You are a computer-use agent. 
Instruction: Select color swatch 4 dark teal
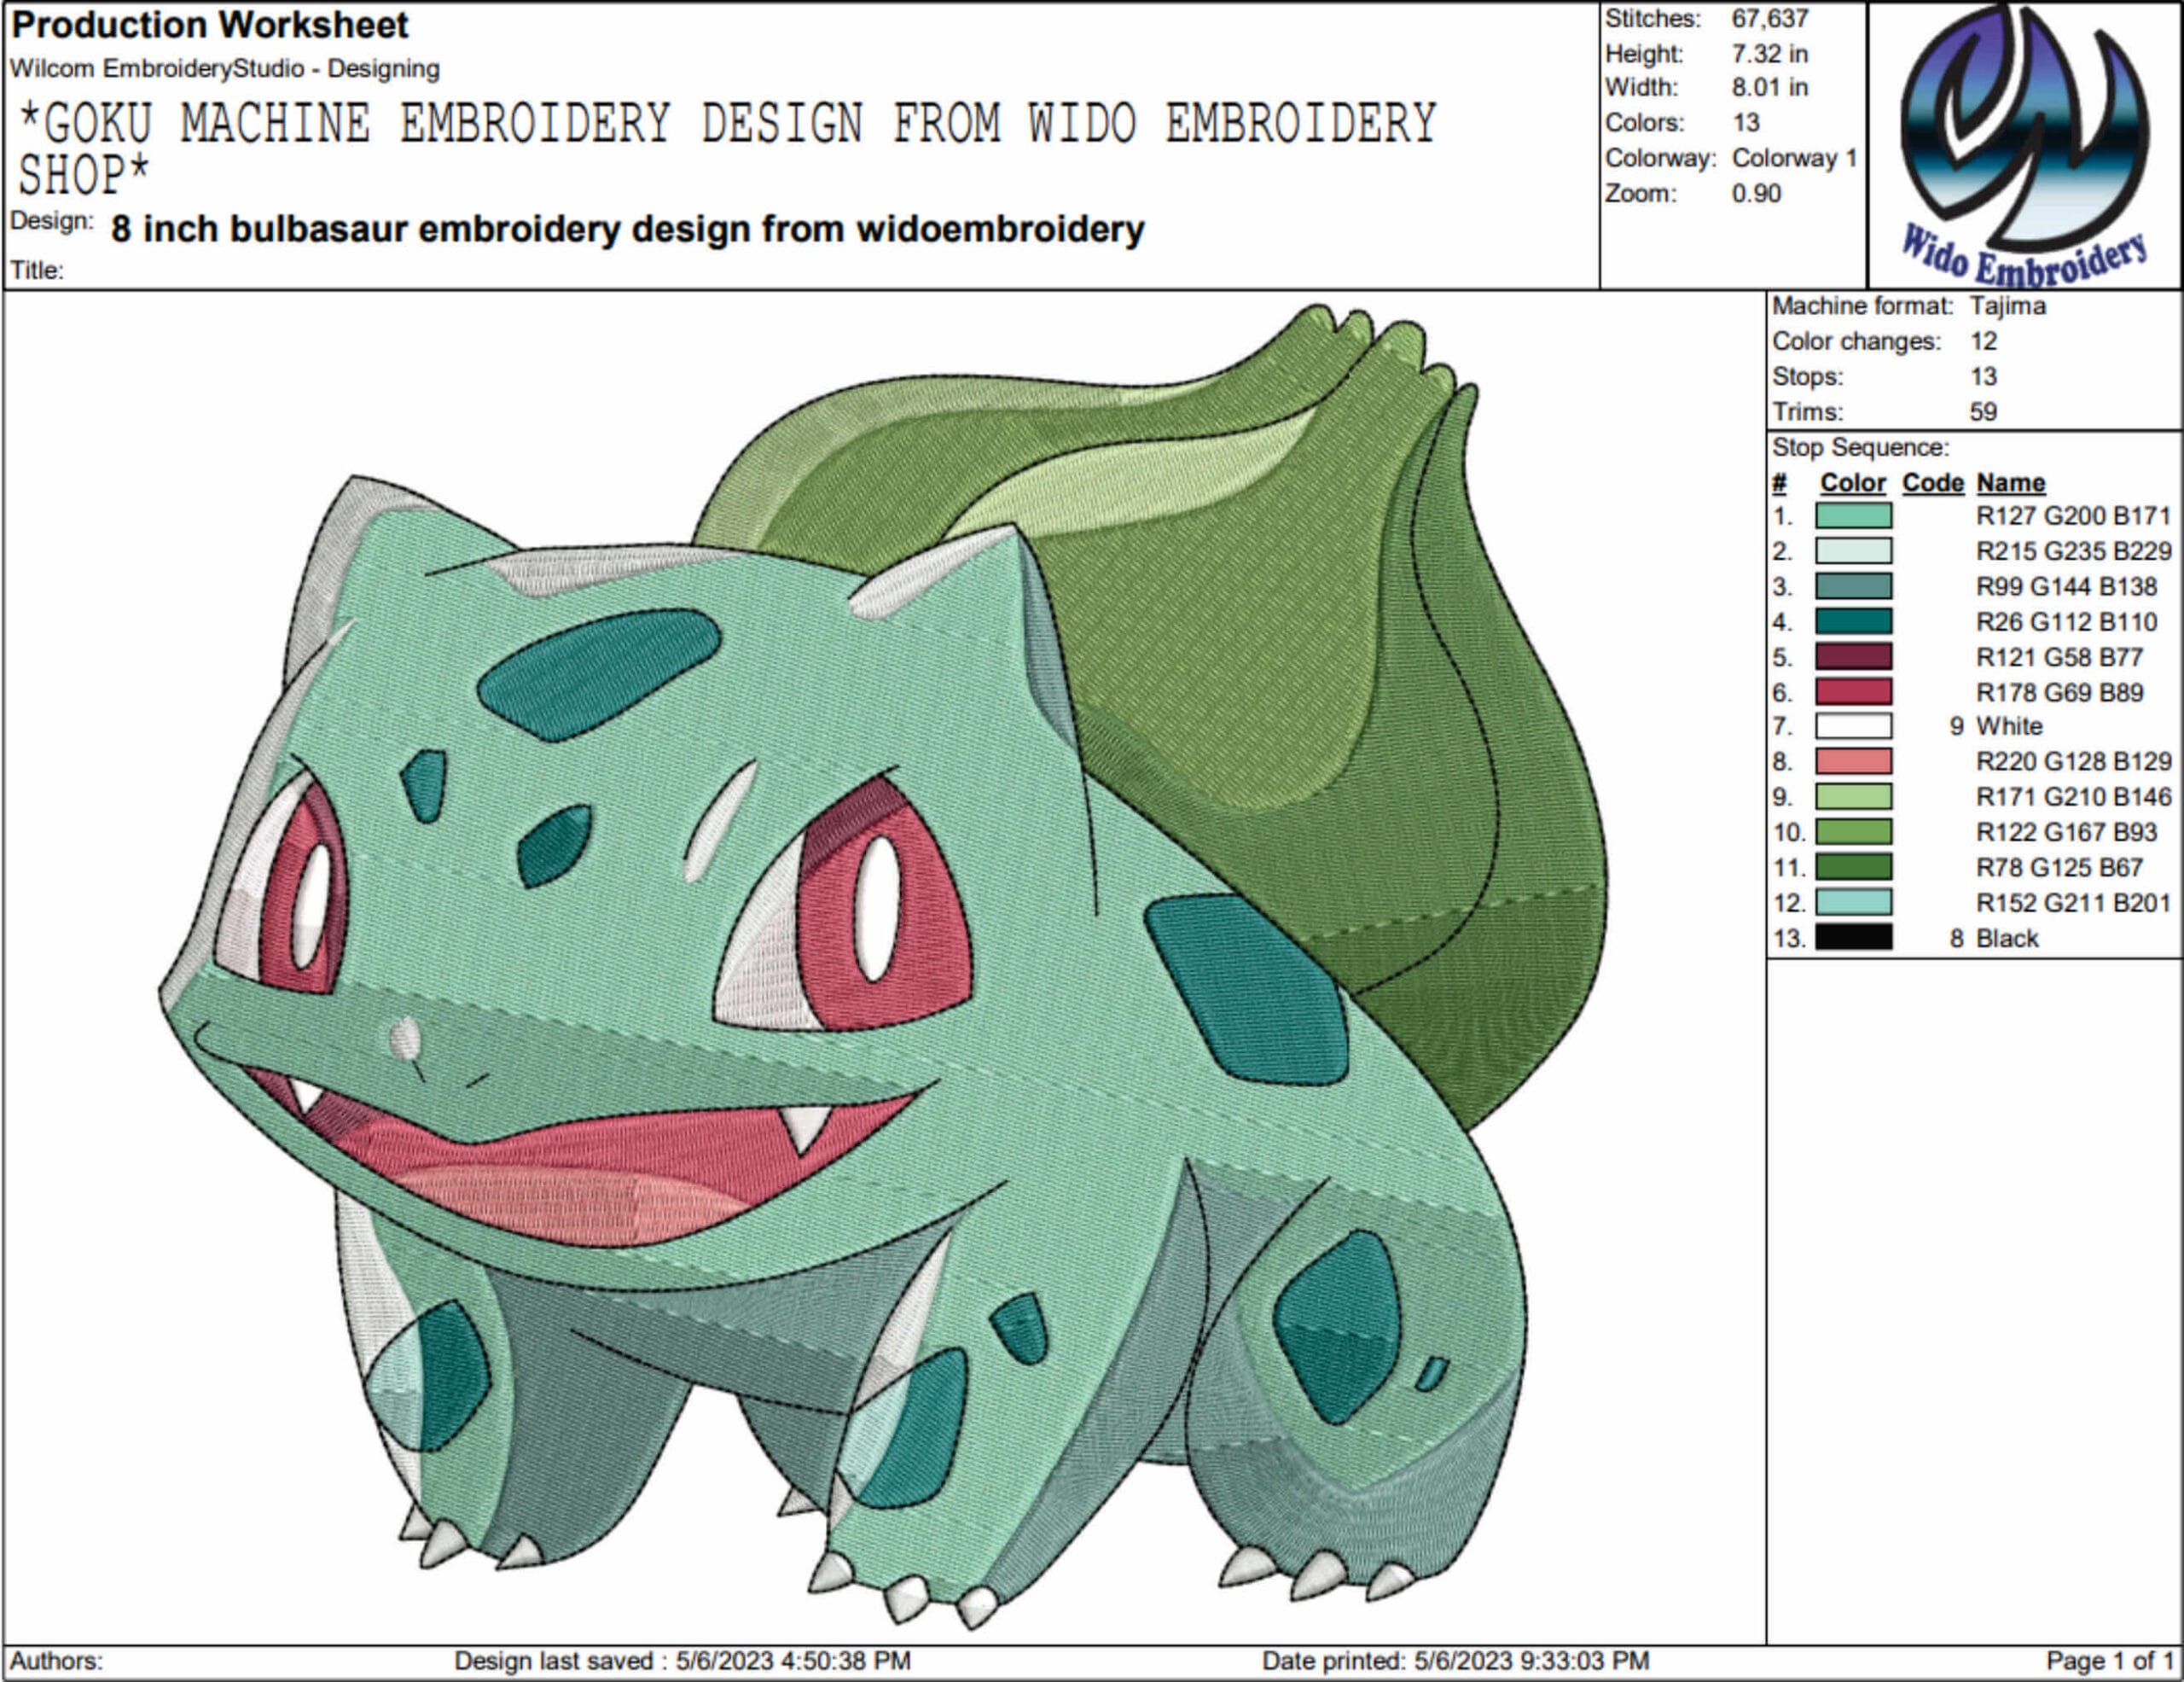coord(1853,621)
